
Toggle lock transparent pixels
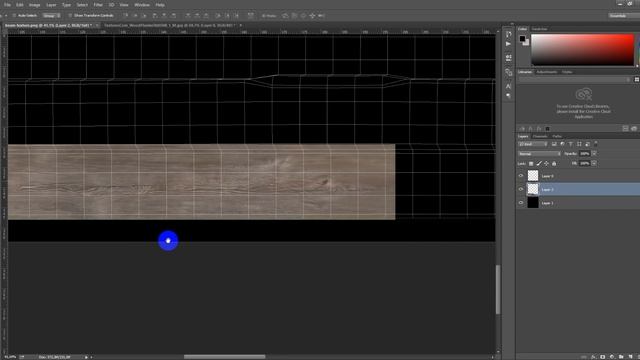[x=531, y=164]
